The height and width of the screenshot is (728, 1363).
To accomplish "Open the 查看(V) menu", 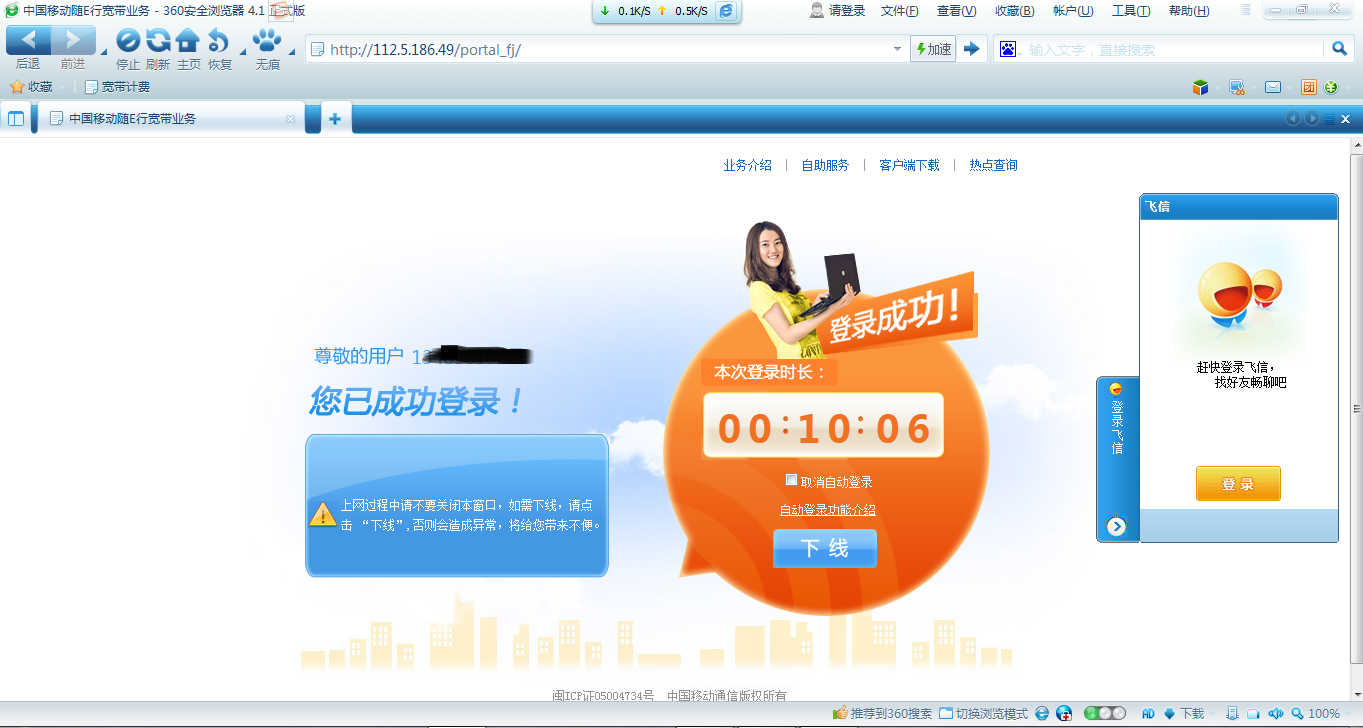I will (x=956, y=11).
